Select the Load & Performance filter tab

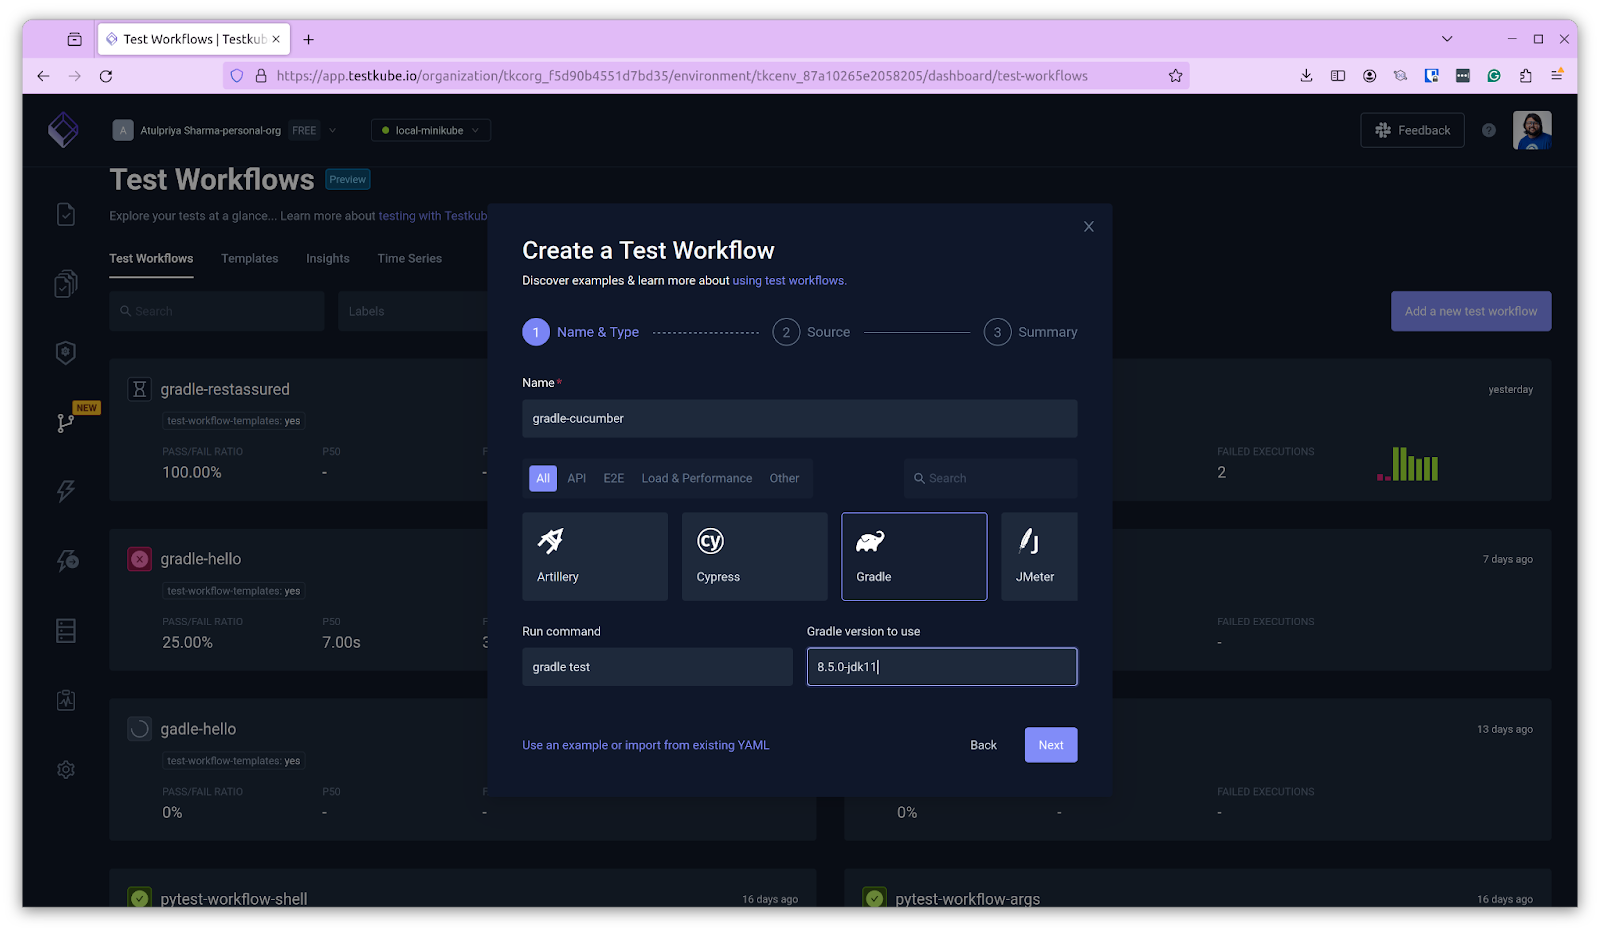(697, 478)
